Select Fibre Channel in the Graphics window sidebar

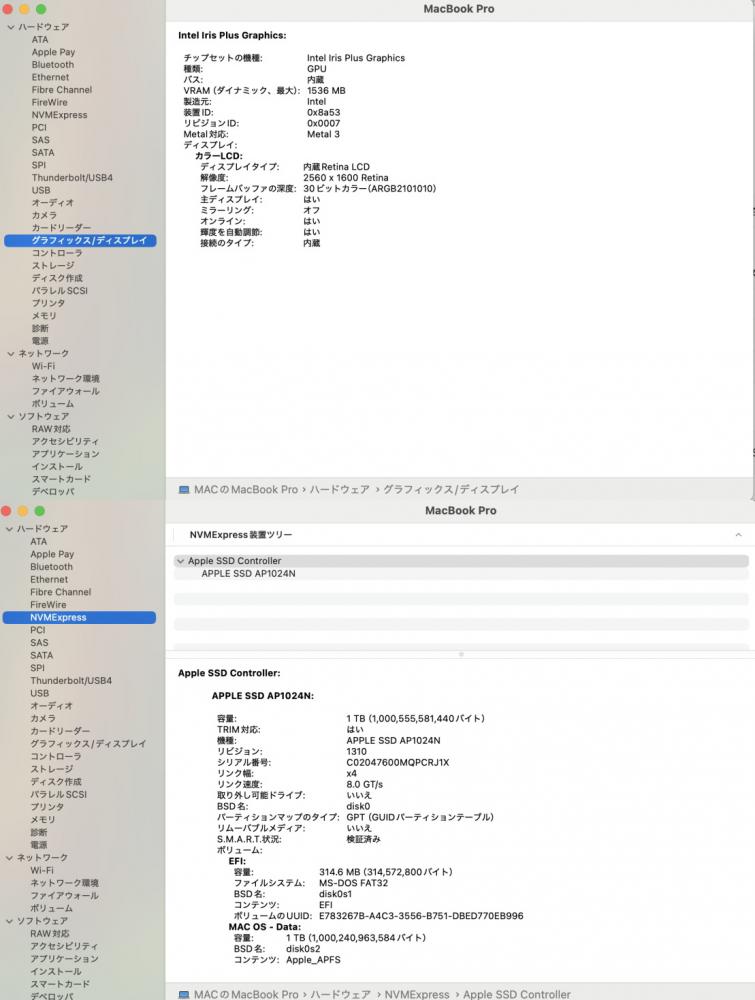point(61,90)
